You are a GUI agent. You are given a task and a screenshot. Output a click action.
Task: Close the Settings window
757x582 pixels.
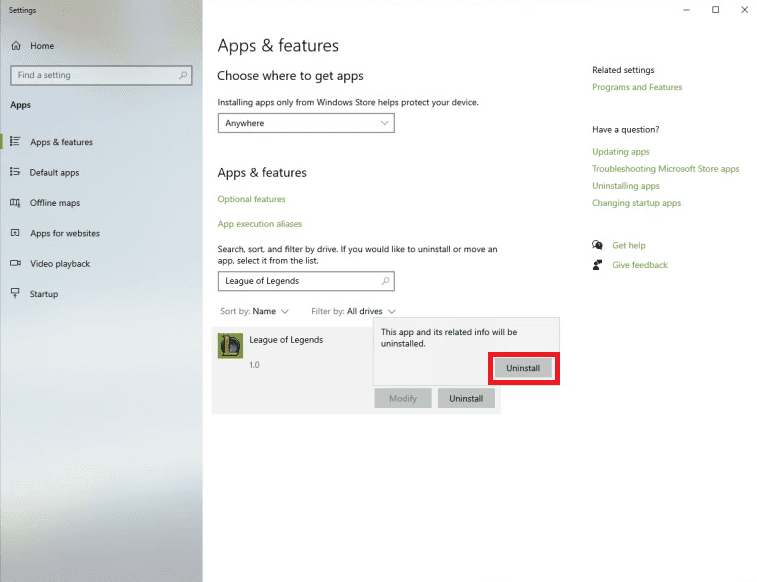[x=744, y=10]
